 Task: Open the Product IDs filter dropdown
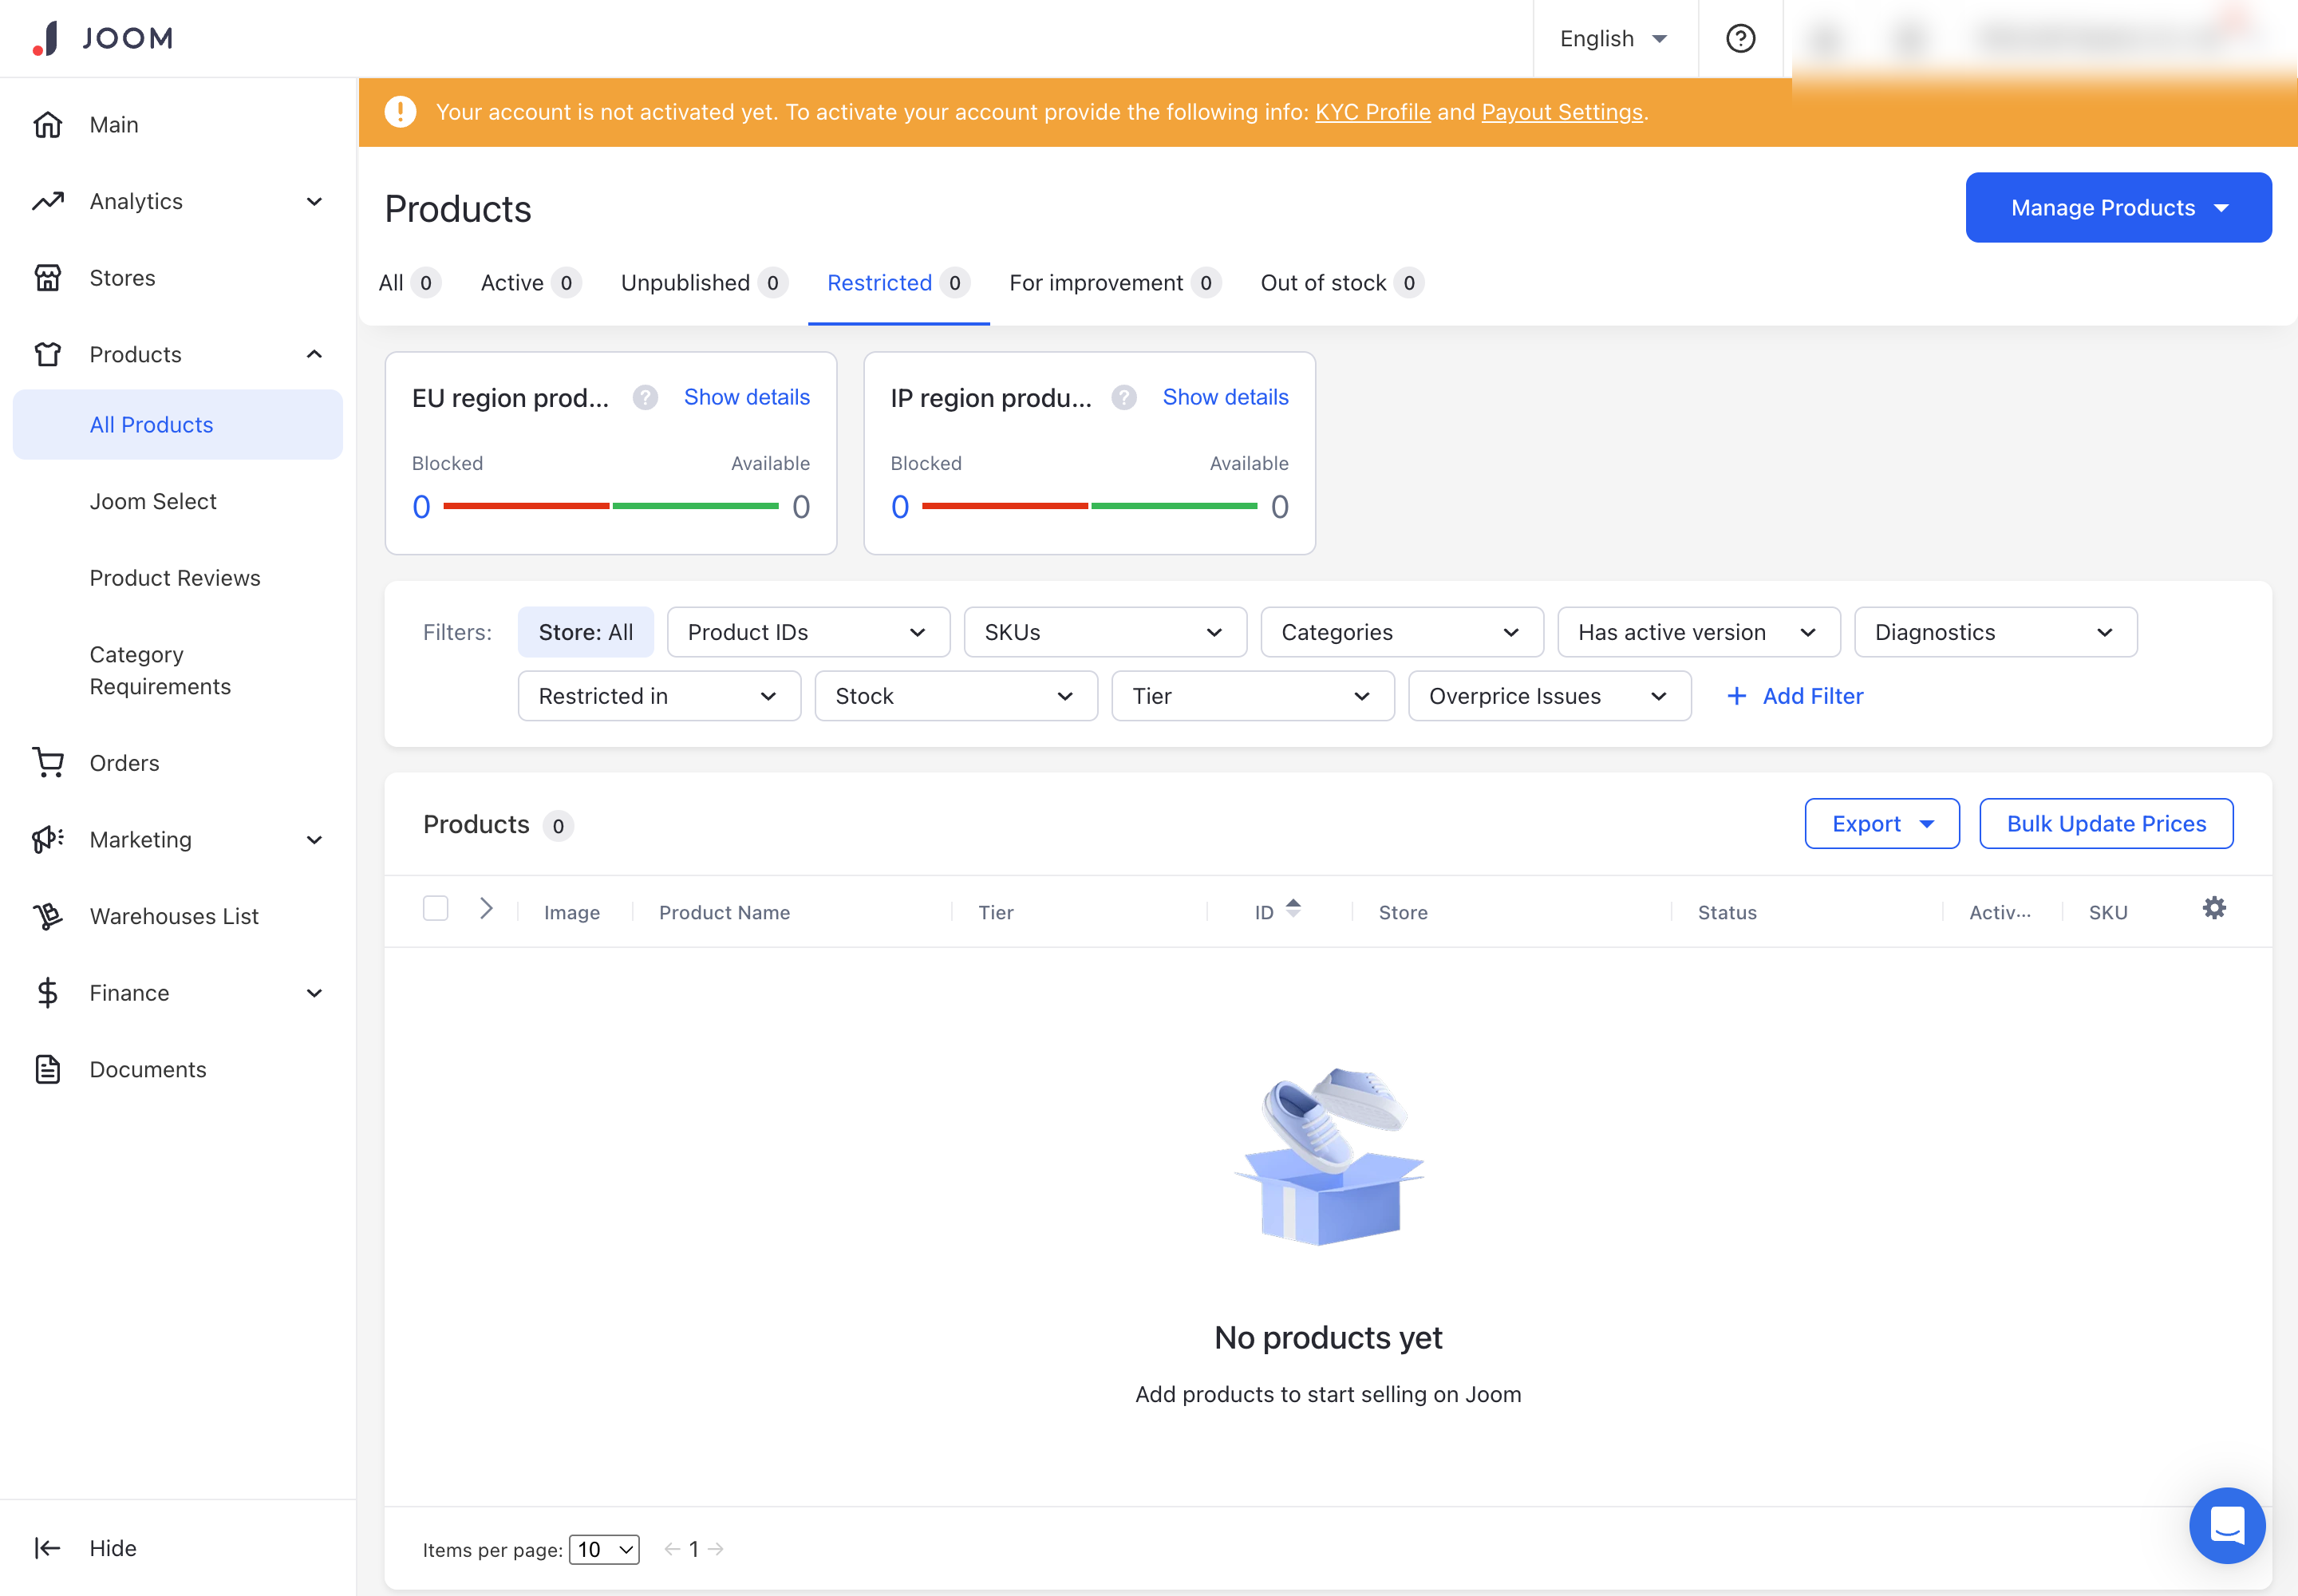click(808, 632)
